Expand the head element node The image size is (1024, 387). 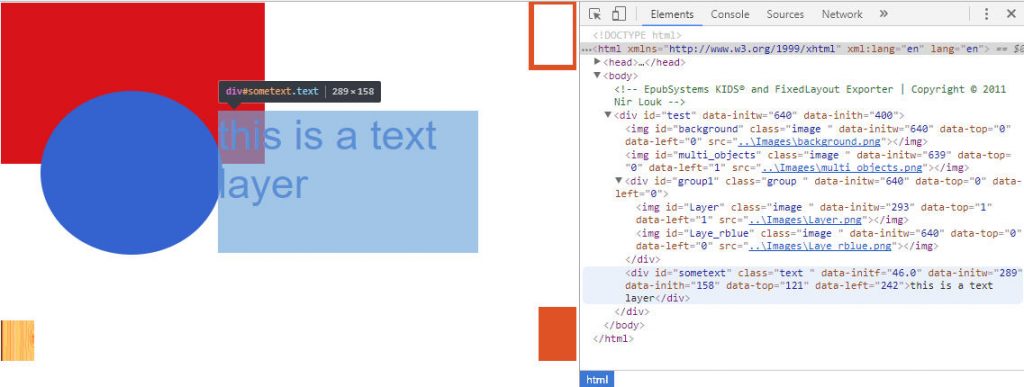(598, 62)
